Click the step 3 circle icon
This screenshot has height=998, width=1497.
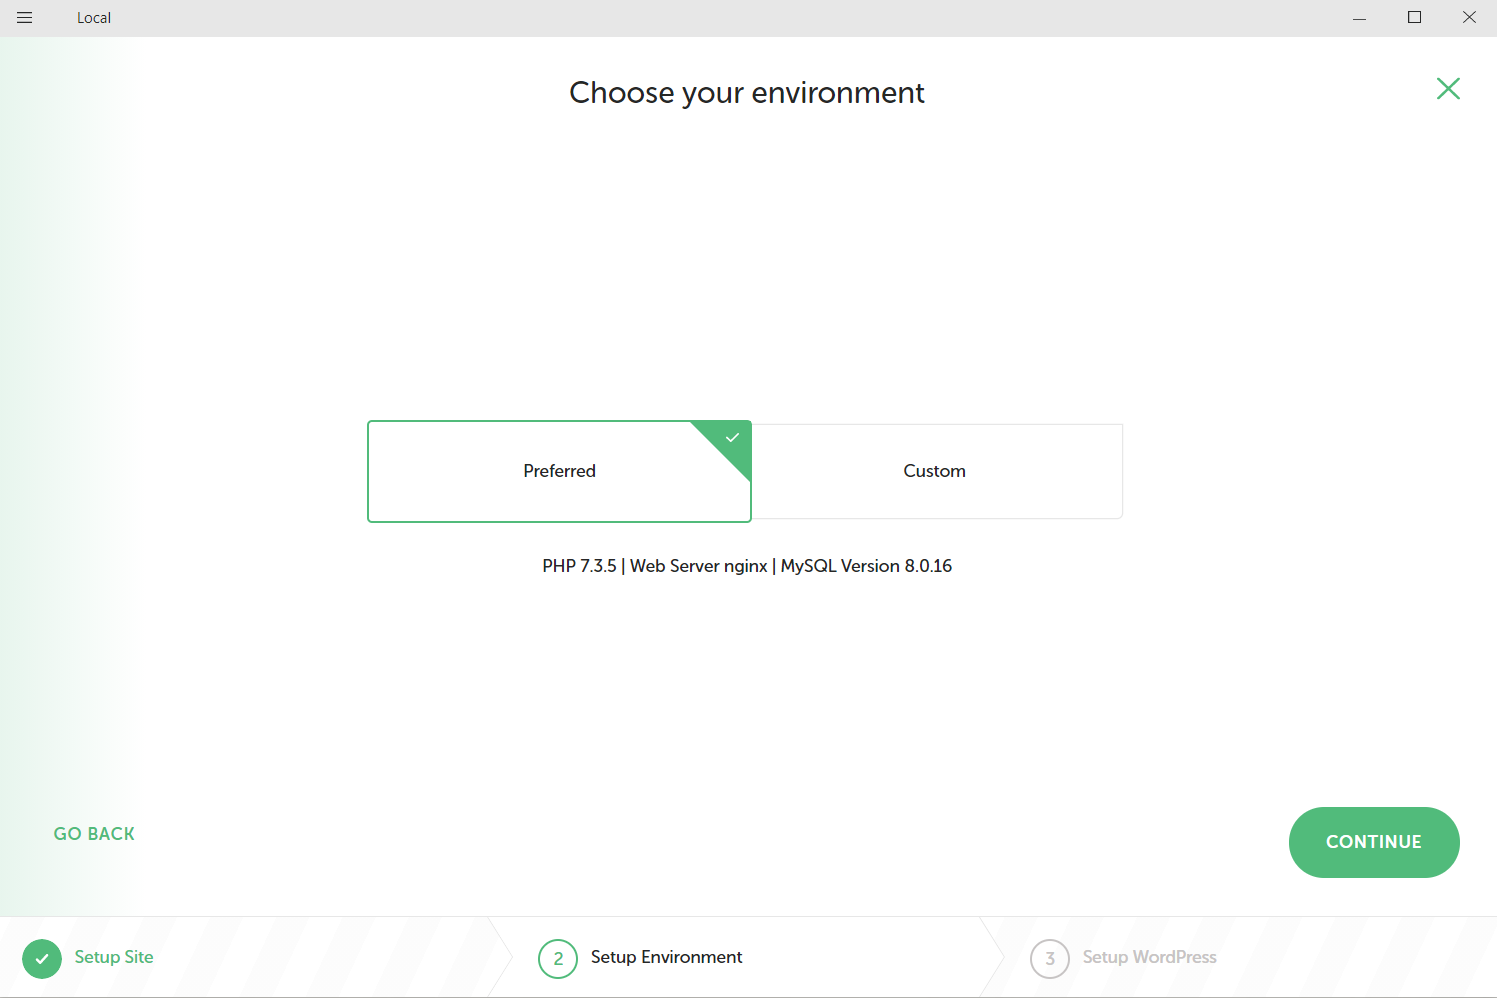tap(1050, 958)
